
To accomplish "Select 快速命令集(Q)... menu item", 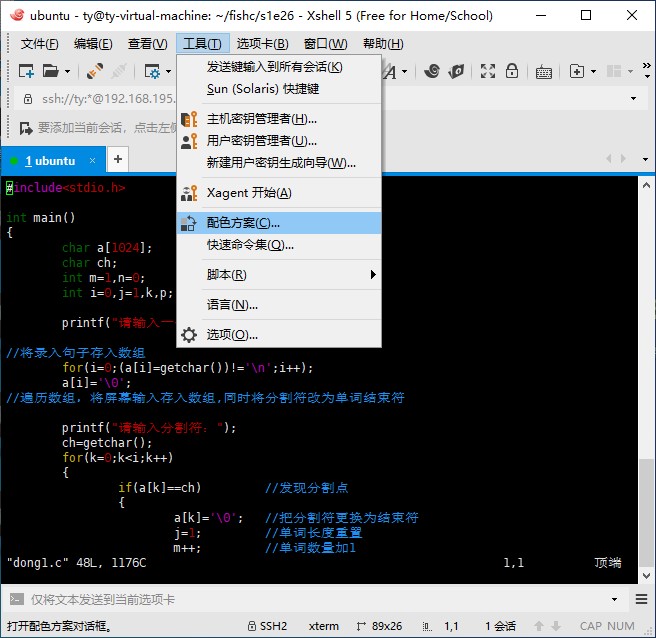I will click(279, 245).
